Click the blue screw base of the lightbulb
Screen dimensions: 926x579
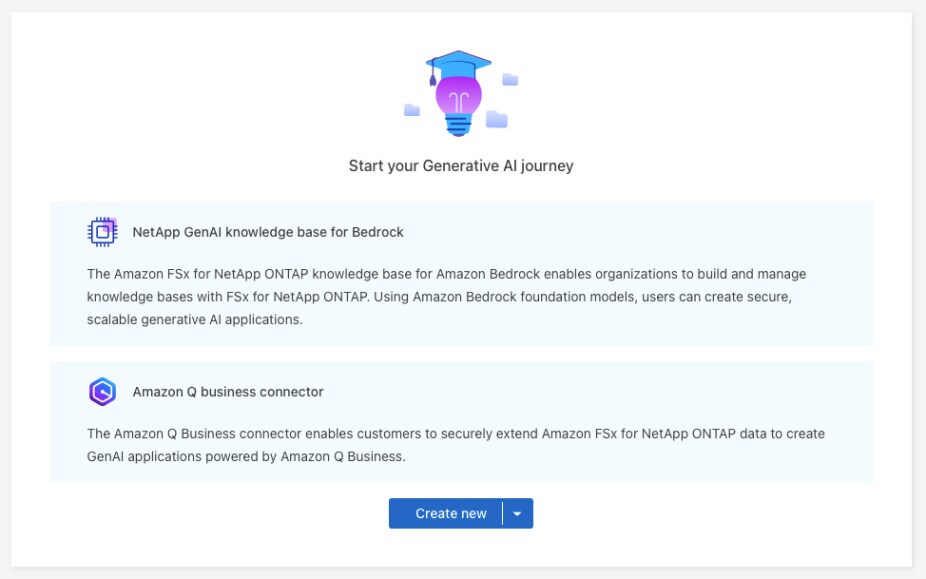(459, 125)
